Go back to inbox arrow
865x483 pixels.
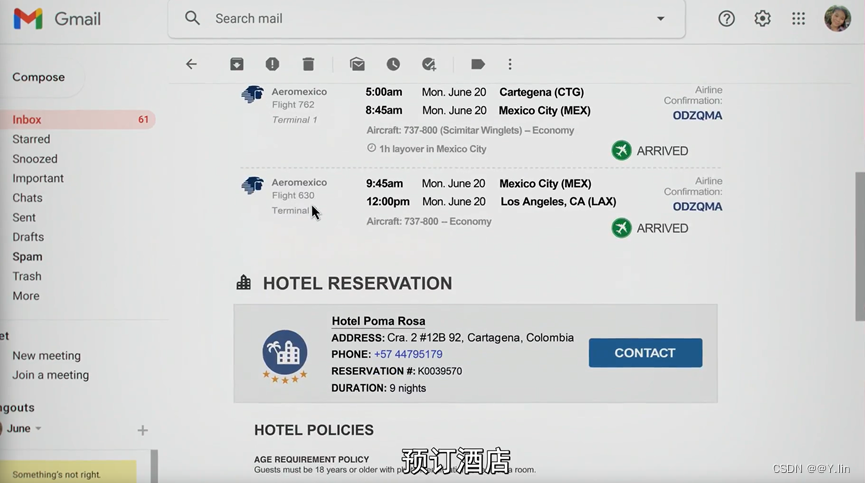191,65
